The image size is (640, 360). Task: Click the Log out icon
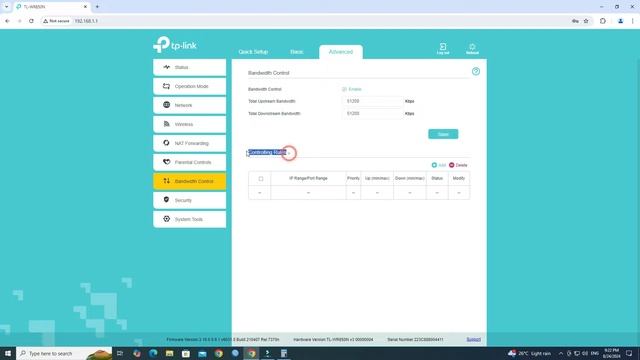point(443,49)
